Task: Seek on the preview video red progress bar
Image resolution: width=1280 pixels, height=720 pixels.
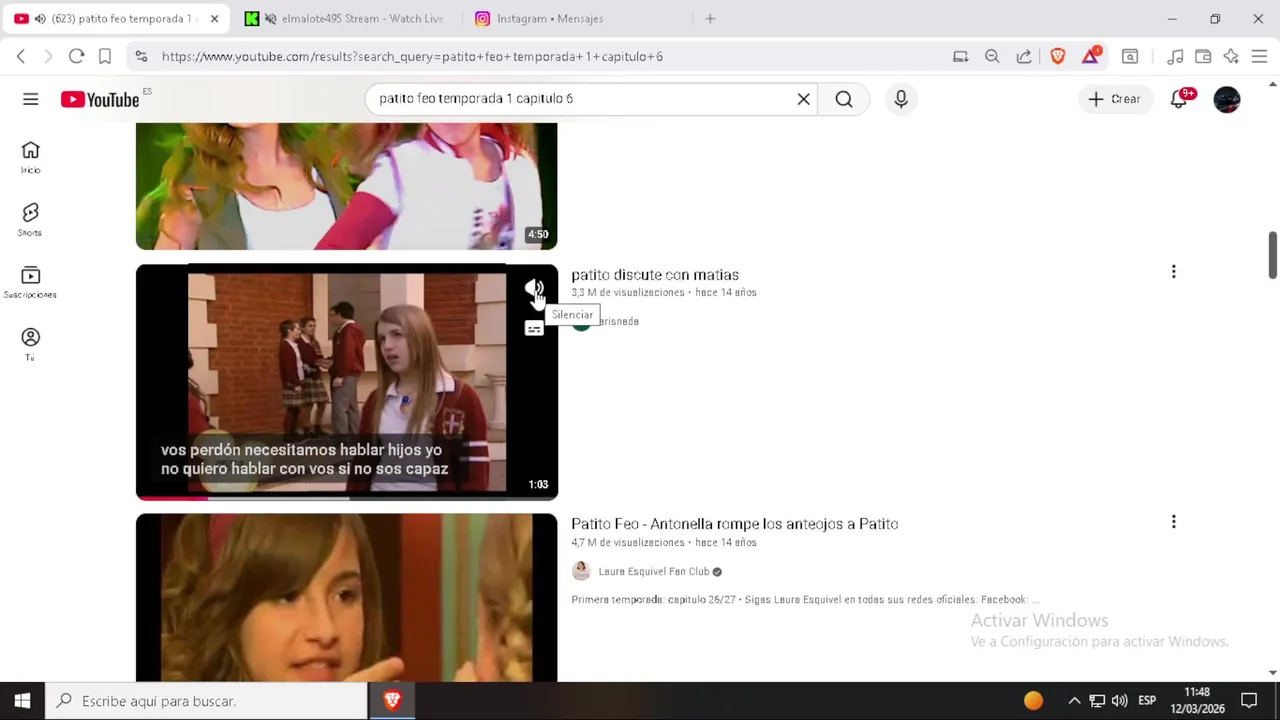Action: pyautogui.click(x=346, y=496)
